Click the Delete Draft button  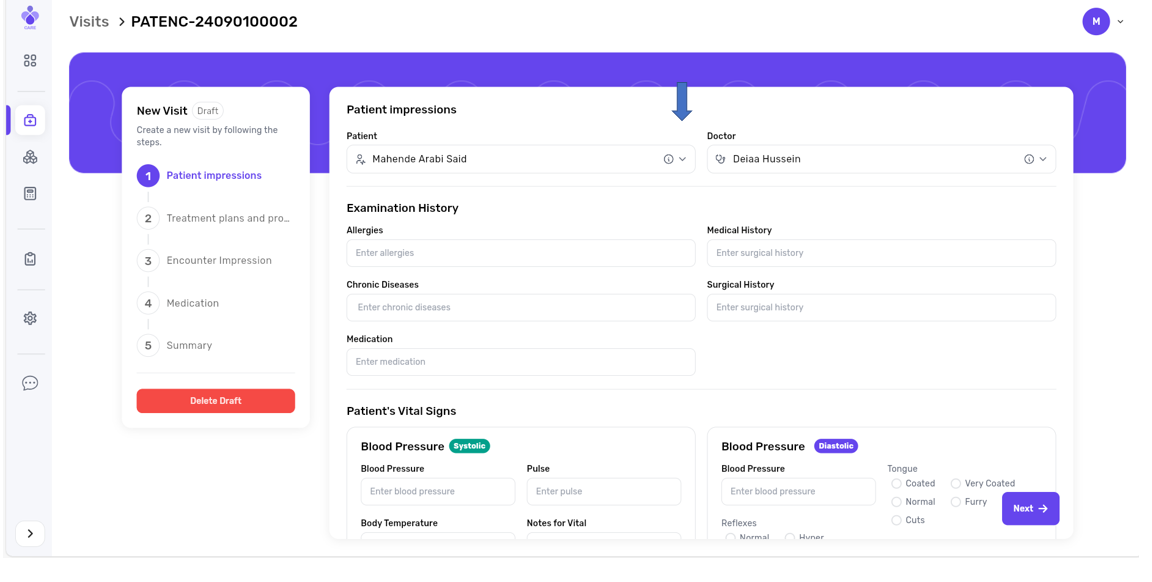coord(215,401)
